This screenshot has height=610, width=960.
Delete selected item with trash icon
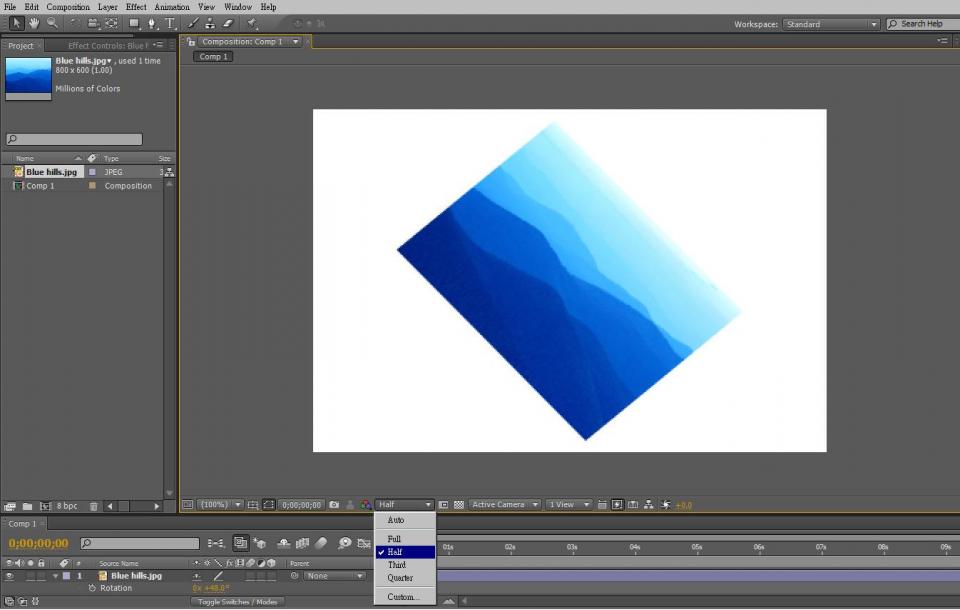[x=94, y=507]
